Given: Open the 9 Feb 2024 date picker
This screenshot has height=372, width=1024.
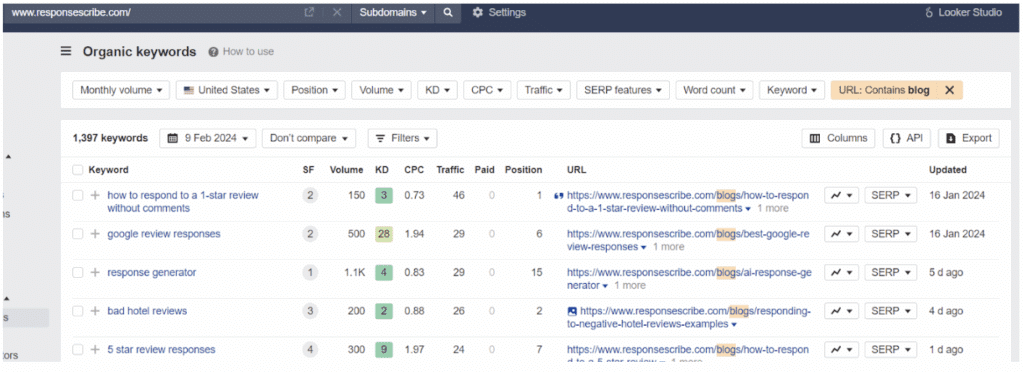Looking at the screenshot, I should 208,138.
